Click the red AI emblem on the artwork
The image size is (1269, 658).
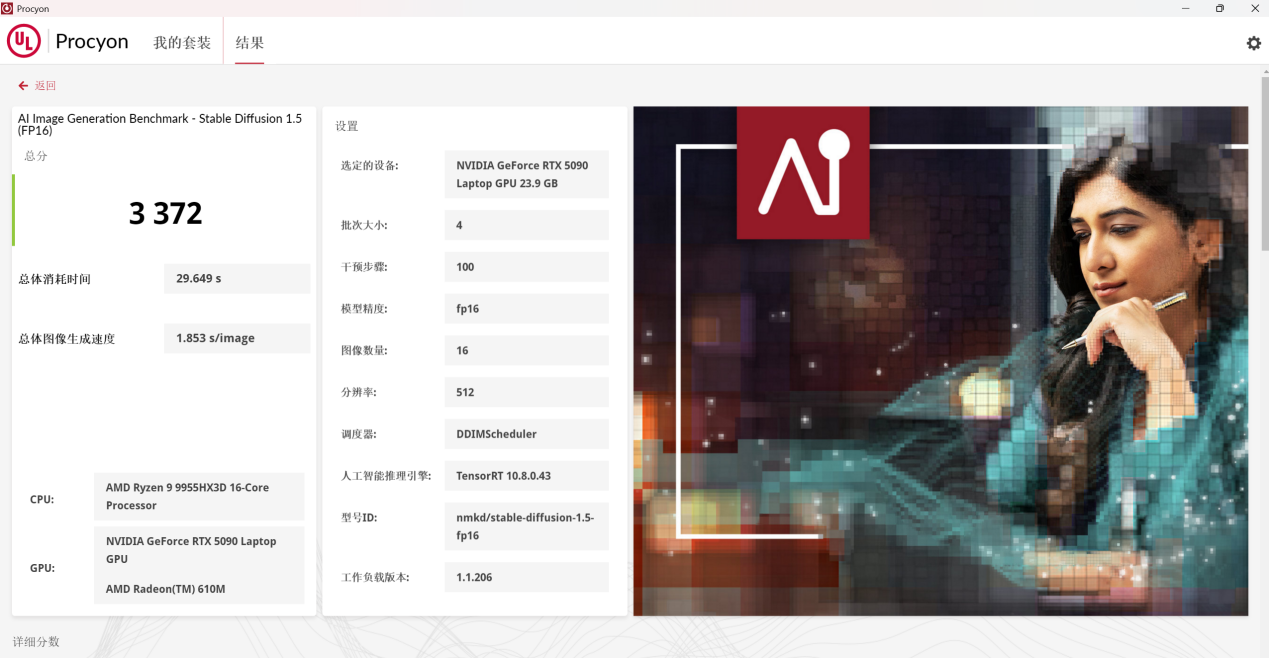click(x=803, y=173)
